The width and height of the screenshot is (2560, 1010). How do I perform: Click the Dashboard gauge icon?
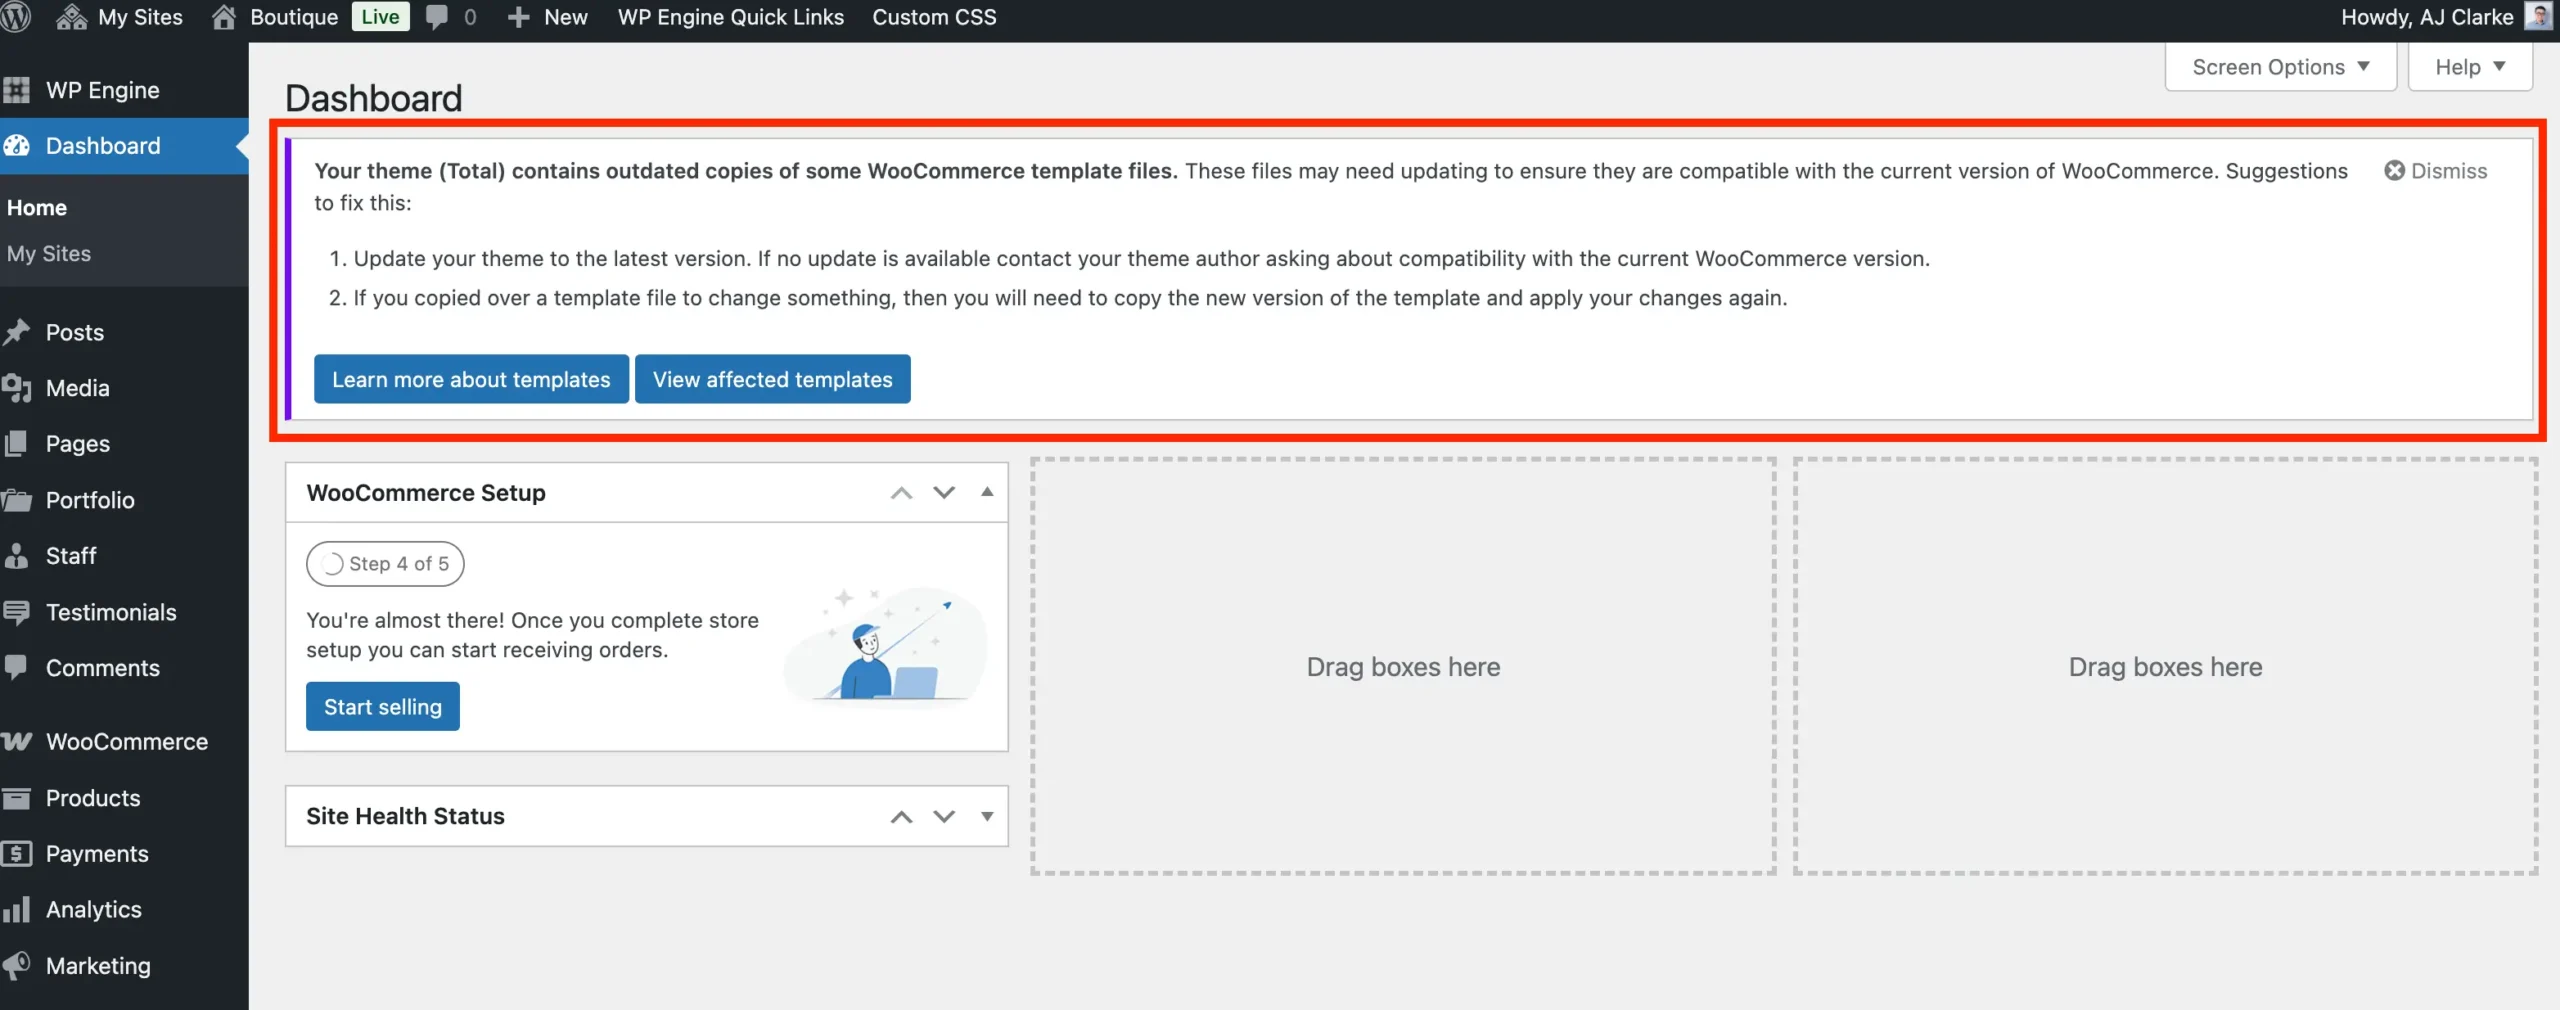coord(16,146)
